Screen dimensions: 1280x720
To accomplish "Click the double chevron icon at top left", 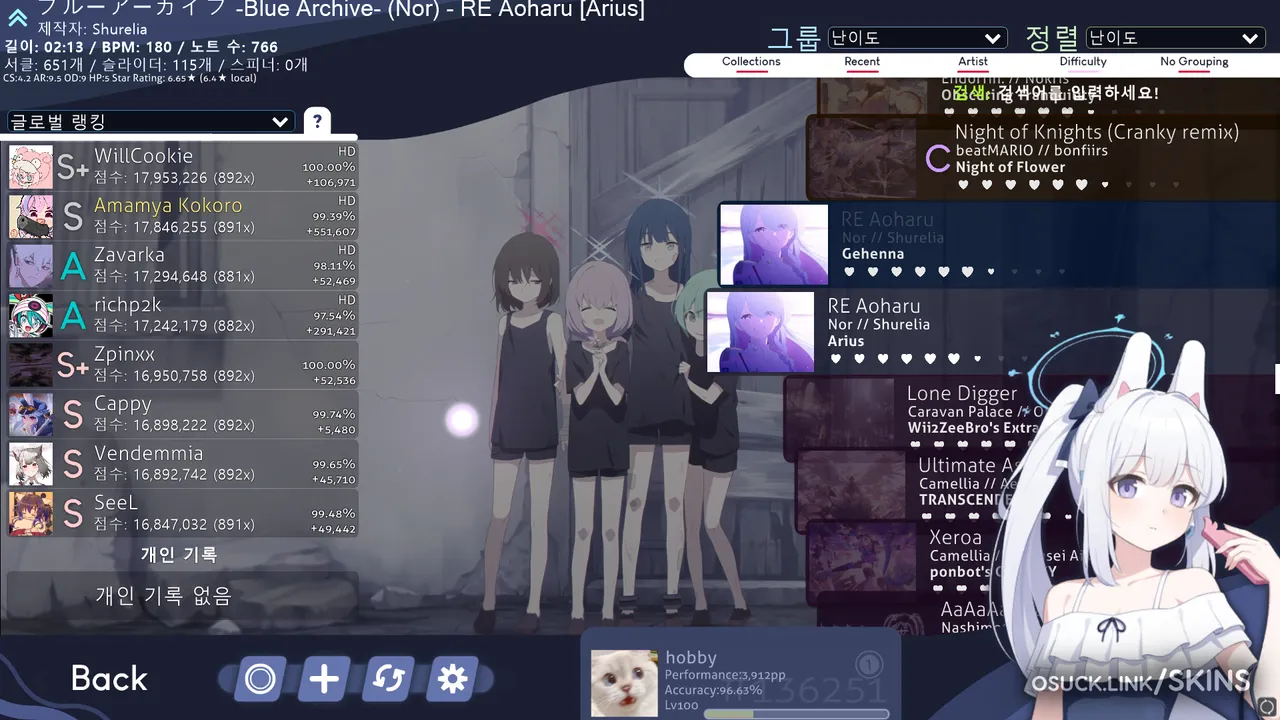I will pyautogui.click(x=17, y=18).
